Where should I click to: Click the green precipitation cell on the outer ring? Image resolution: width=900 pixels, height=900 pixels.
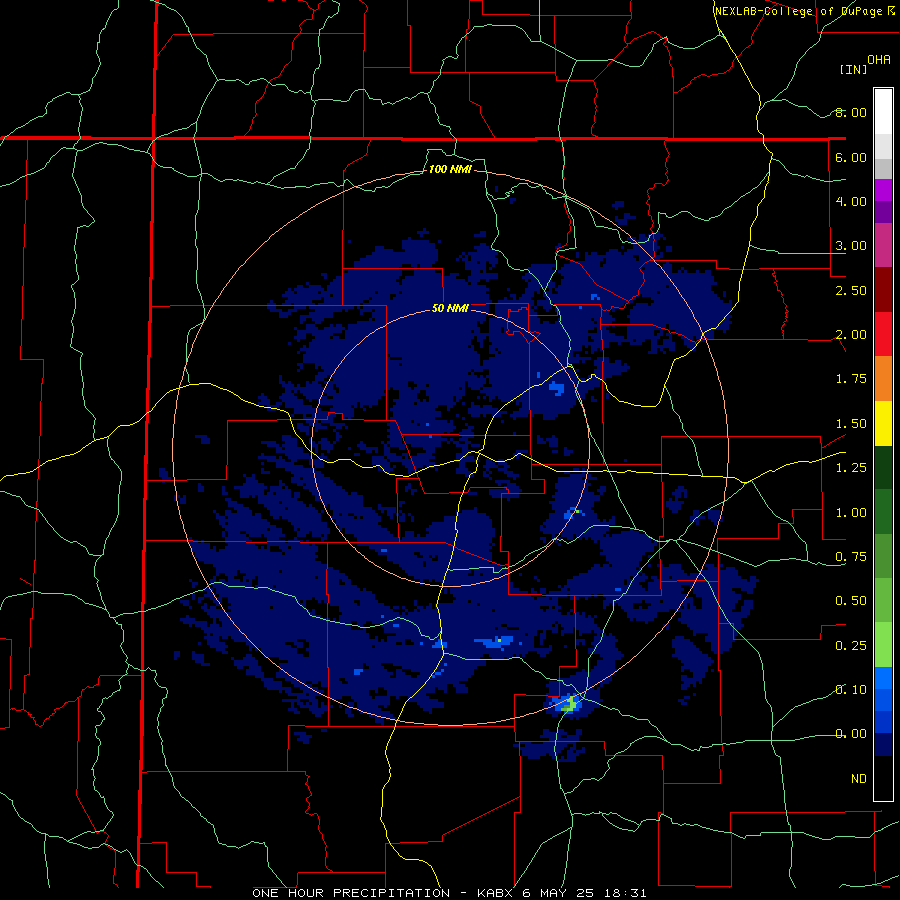coord(570,704)
